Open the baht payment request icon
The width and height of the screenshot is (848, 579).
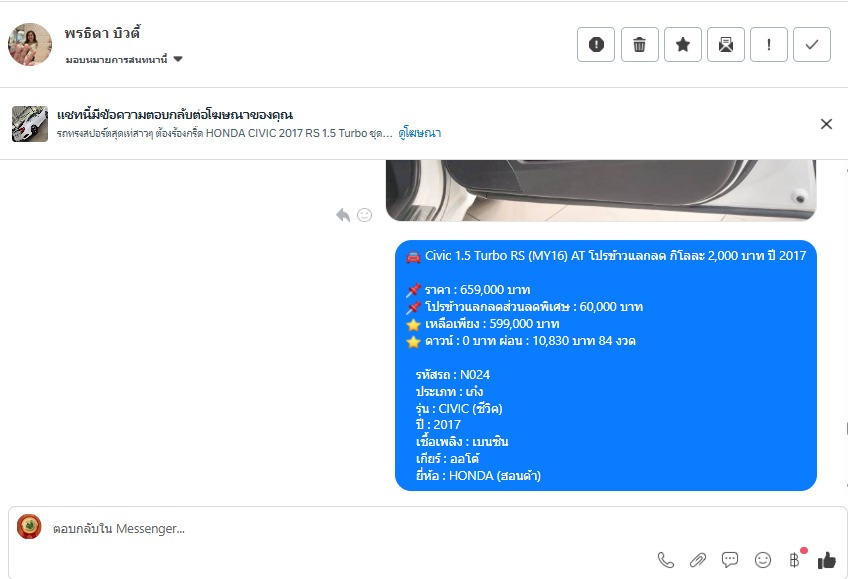(x=796, y=559)
